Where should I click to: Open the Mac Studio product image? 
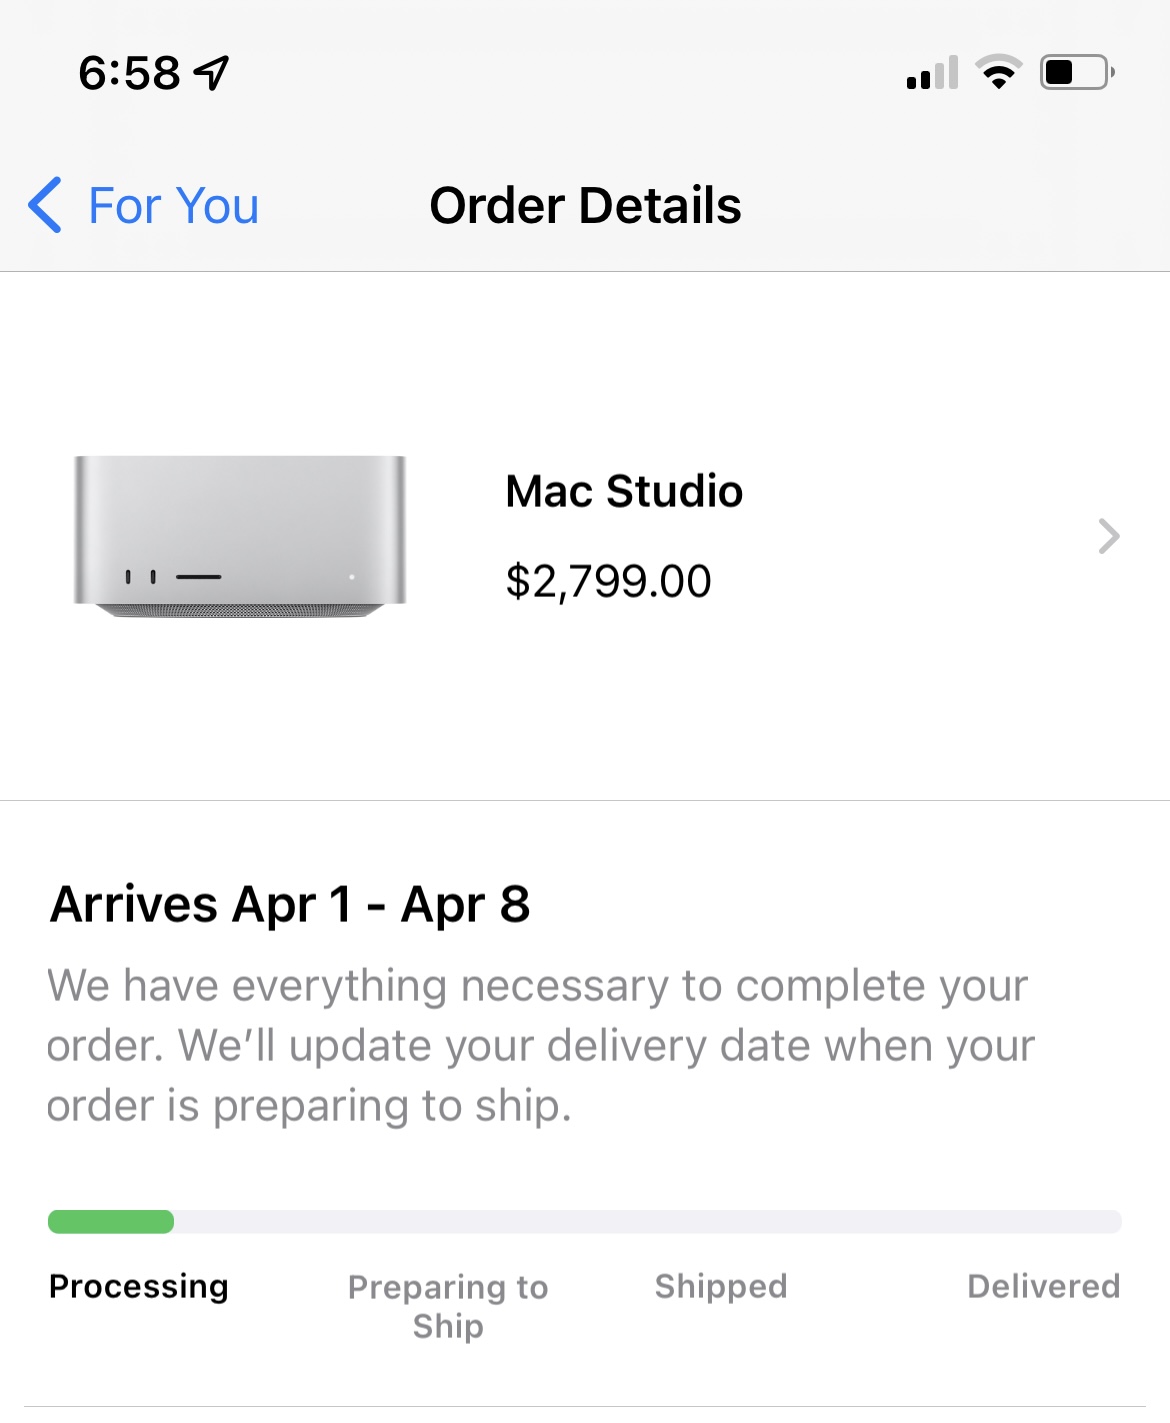click(240, 536)
